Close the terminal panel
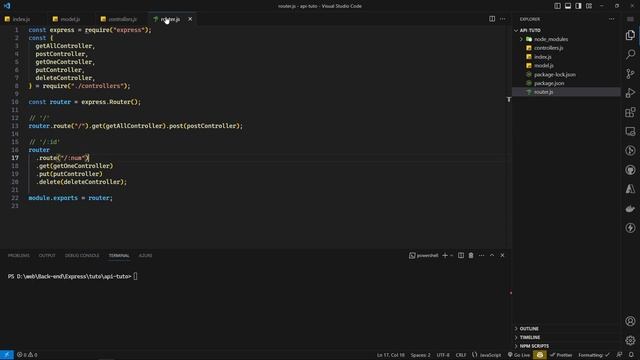The width and height of the screenshot is (640, 360). (502, 256)
